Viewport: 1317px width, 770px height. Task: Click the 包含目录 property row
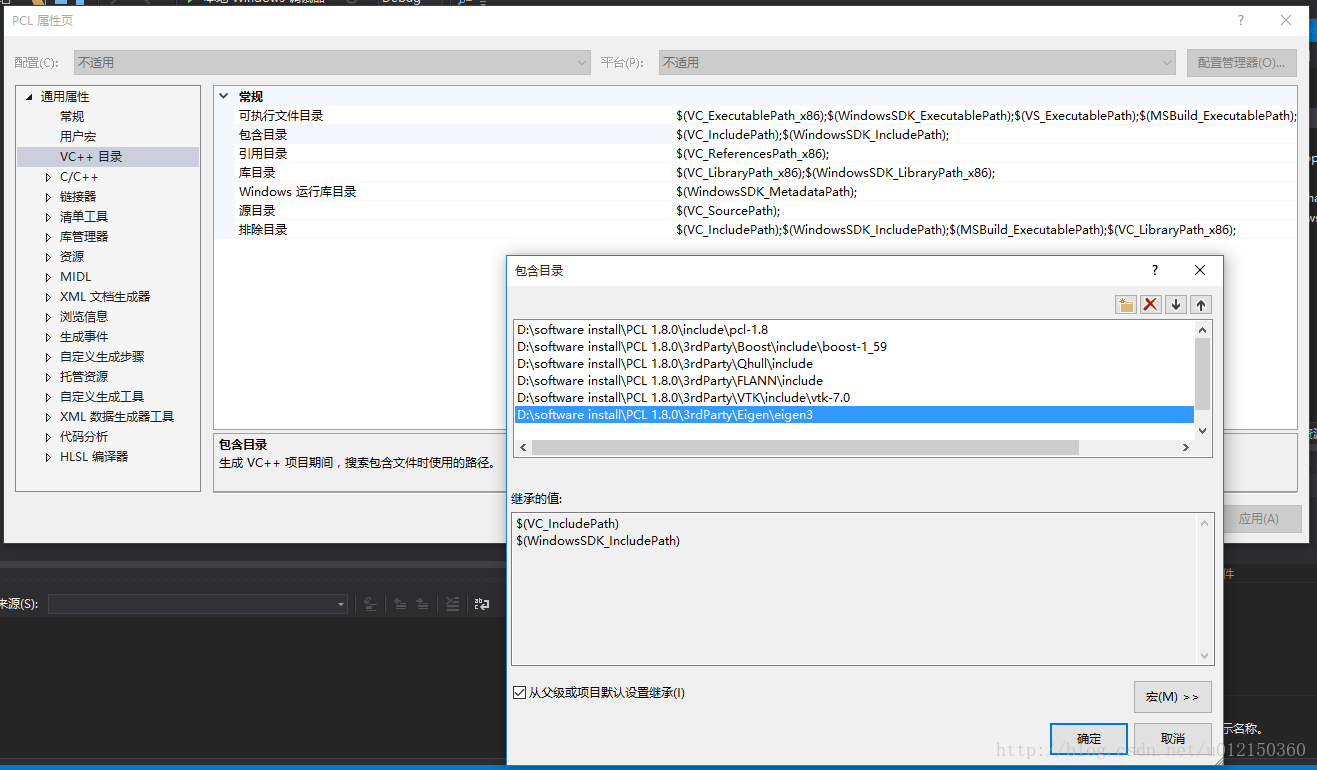click(x=756, y=135)
